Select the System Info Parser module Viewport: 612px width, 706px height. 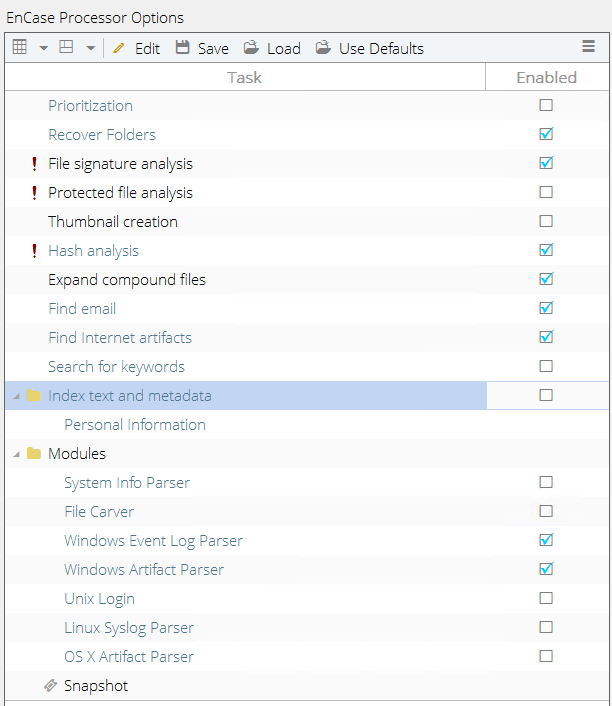127,483
